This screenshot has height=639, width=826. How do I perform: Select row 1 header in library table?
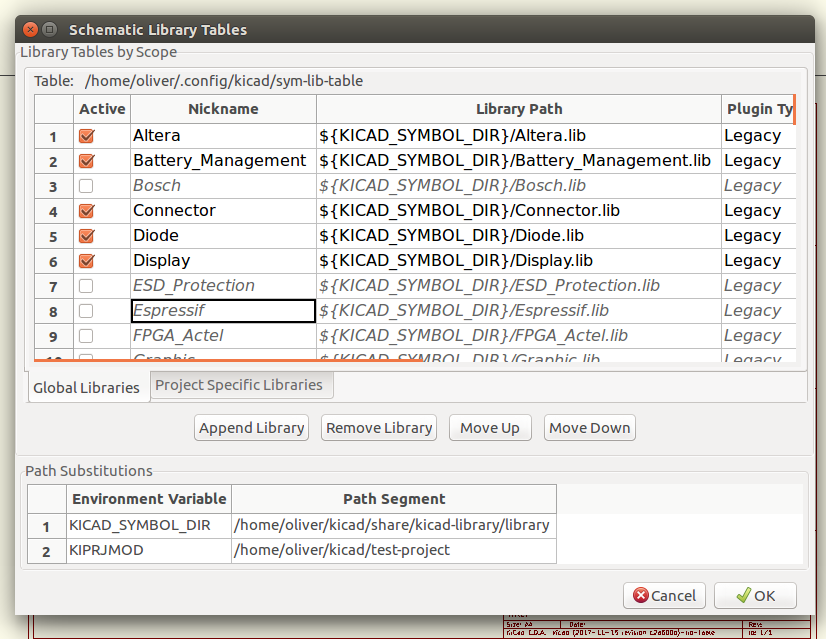click(54, 136)
